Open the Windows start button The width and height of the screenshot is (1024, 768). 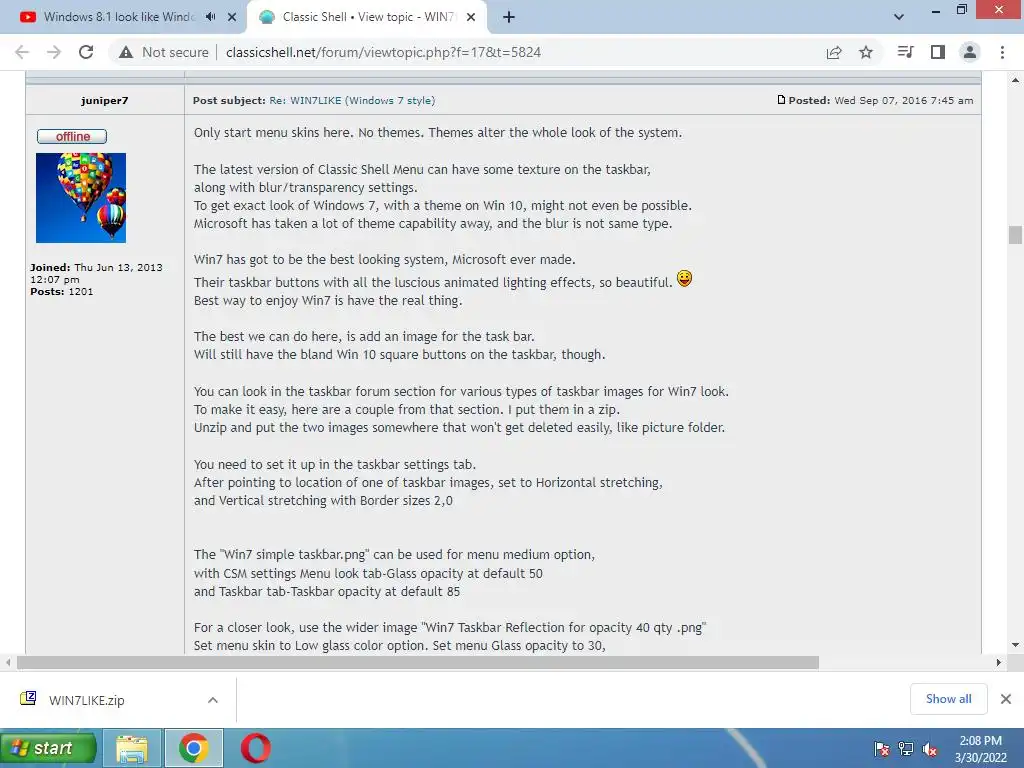48,748
